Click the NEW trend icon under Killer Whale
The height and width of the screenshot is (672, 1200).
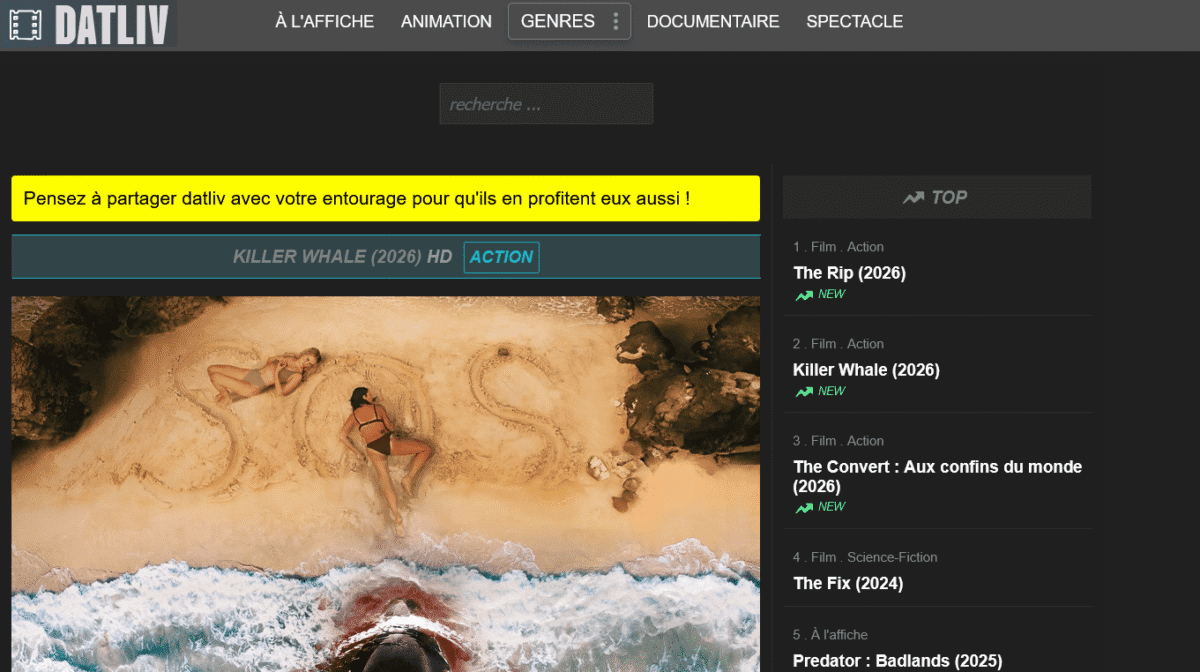click(804, 392)
